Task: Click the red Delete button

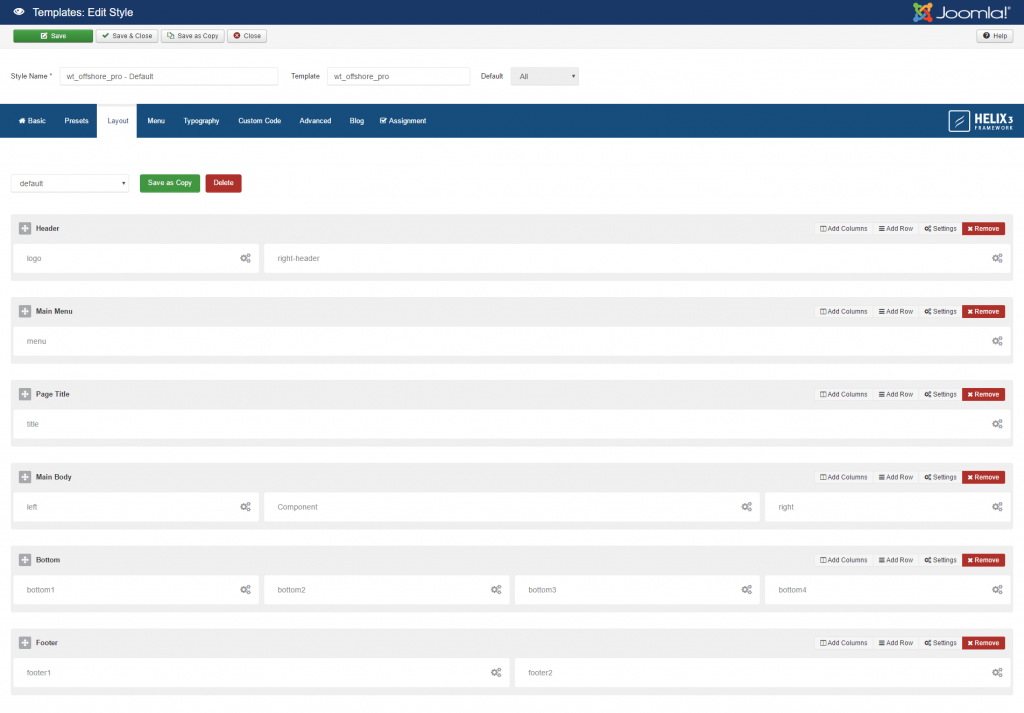Action: (x=222, y=183)
